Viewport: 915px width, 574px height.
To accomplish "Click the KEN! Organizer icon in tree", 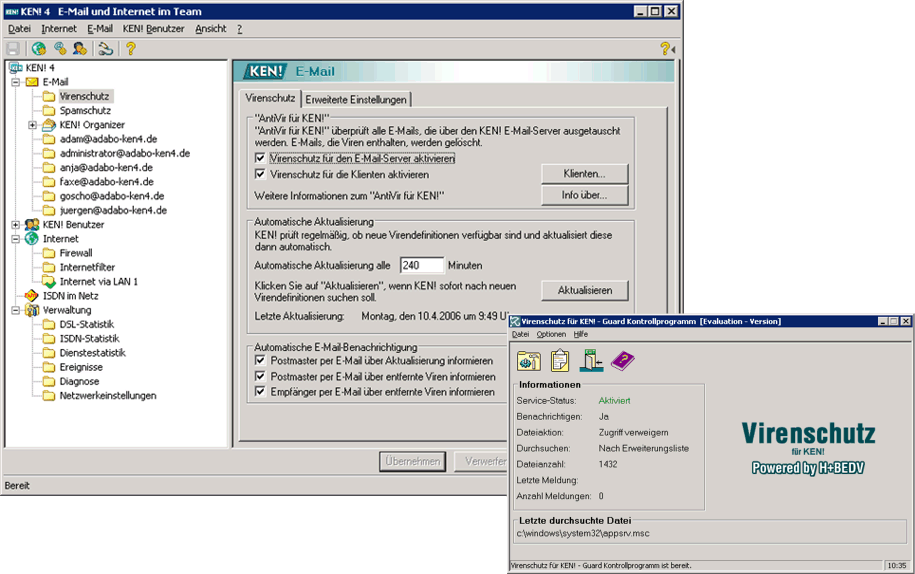I will pyautogui.click(x=49, y=124).
